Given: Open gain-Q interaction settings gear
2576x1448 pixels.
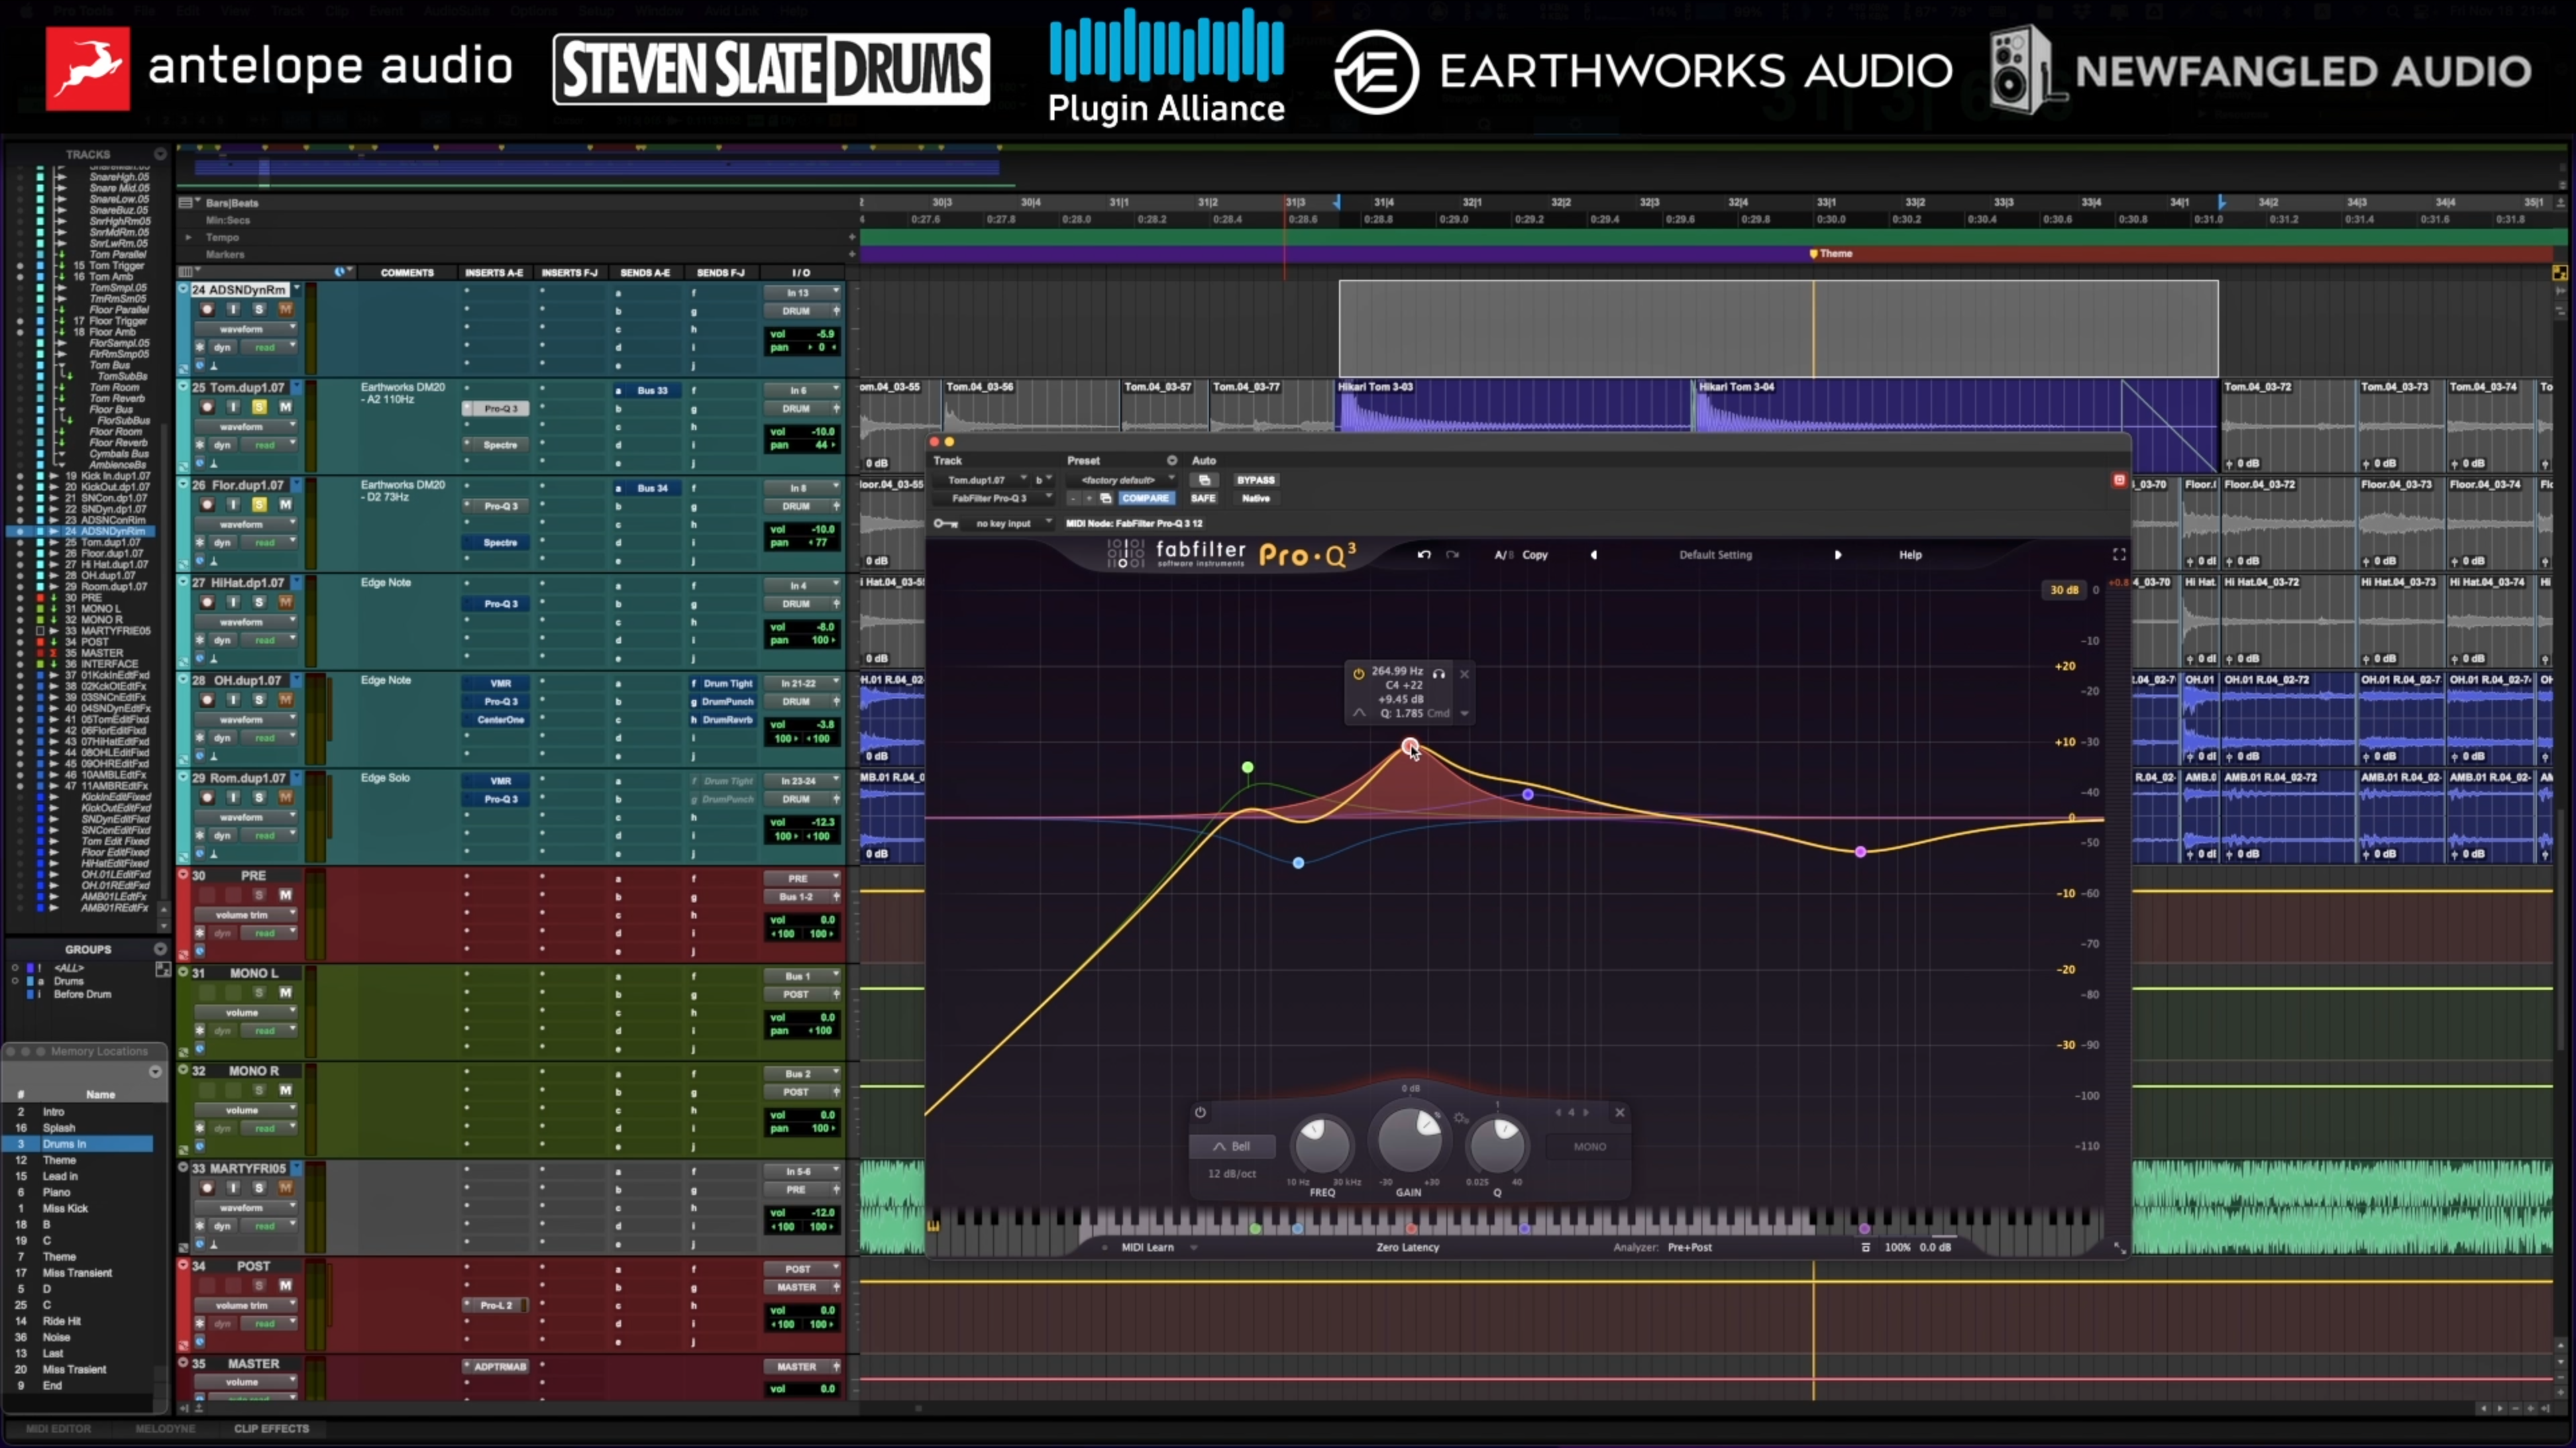Looking at the screenshot, I should 1460,1118.
